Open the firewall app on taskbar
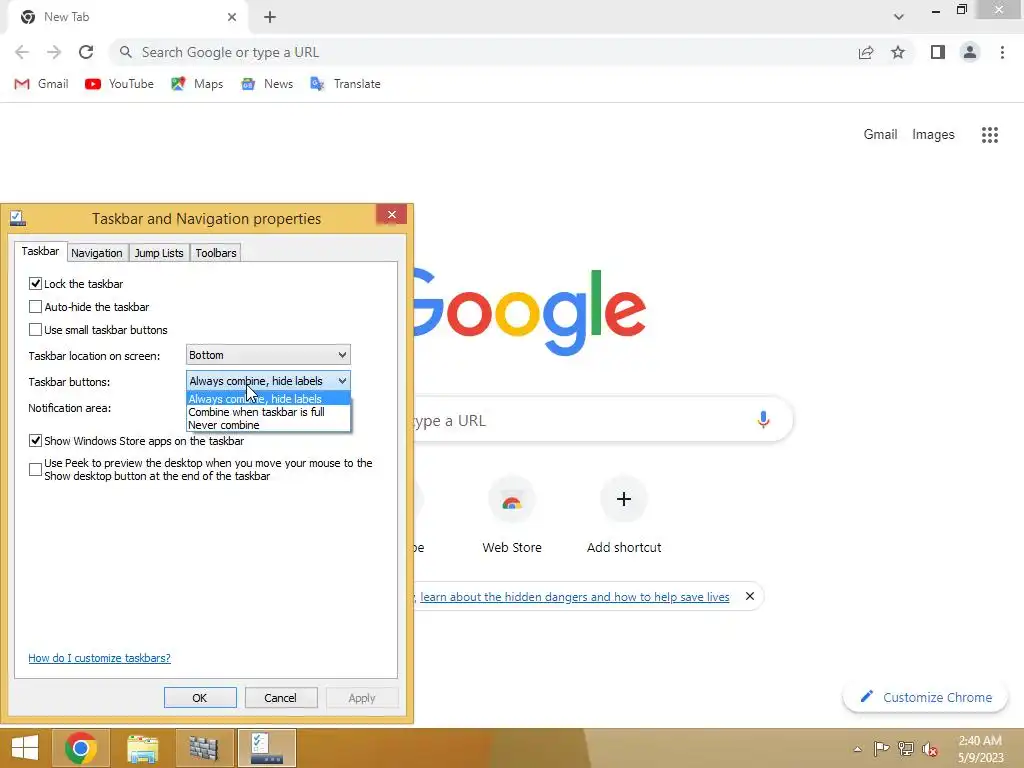The image size is (1024, 768). pyautogui.click(x=204, y=748)
